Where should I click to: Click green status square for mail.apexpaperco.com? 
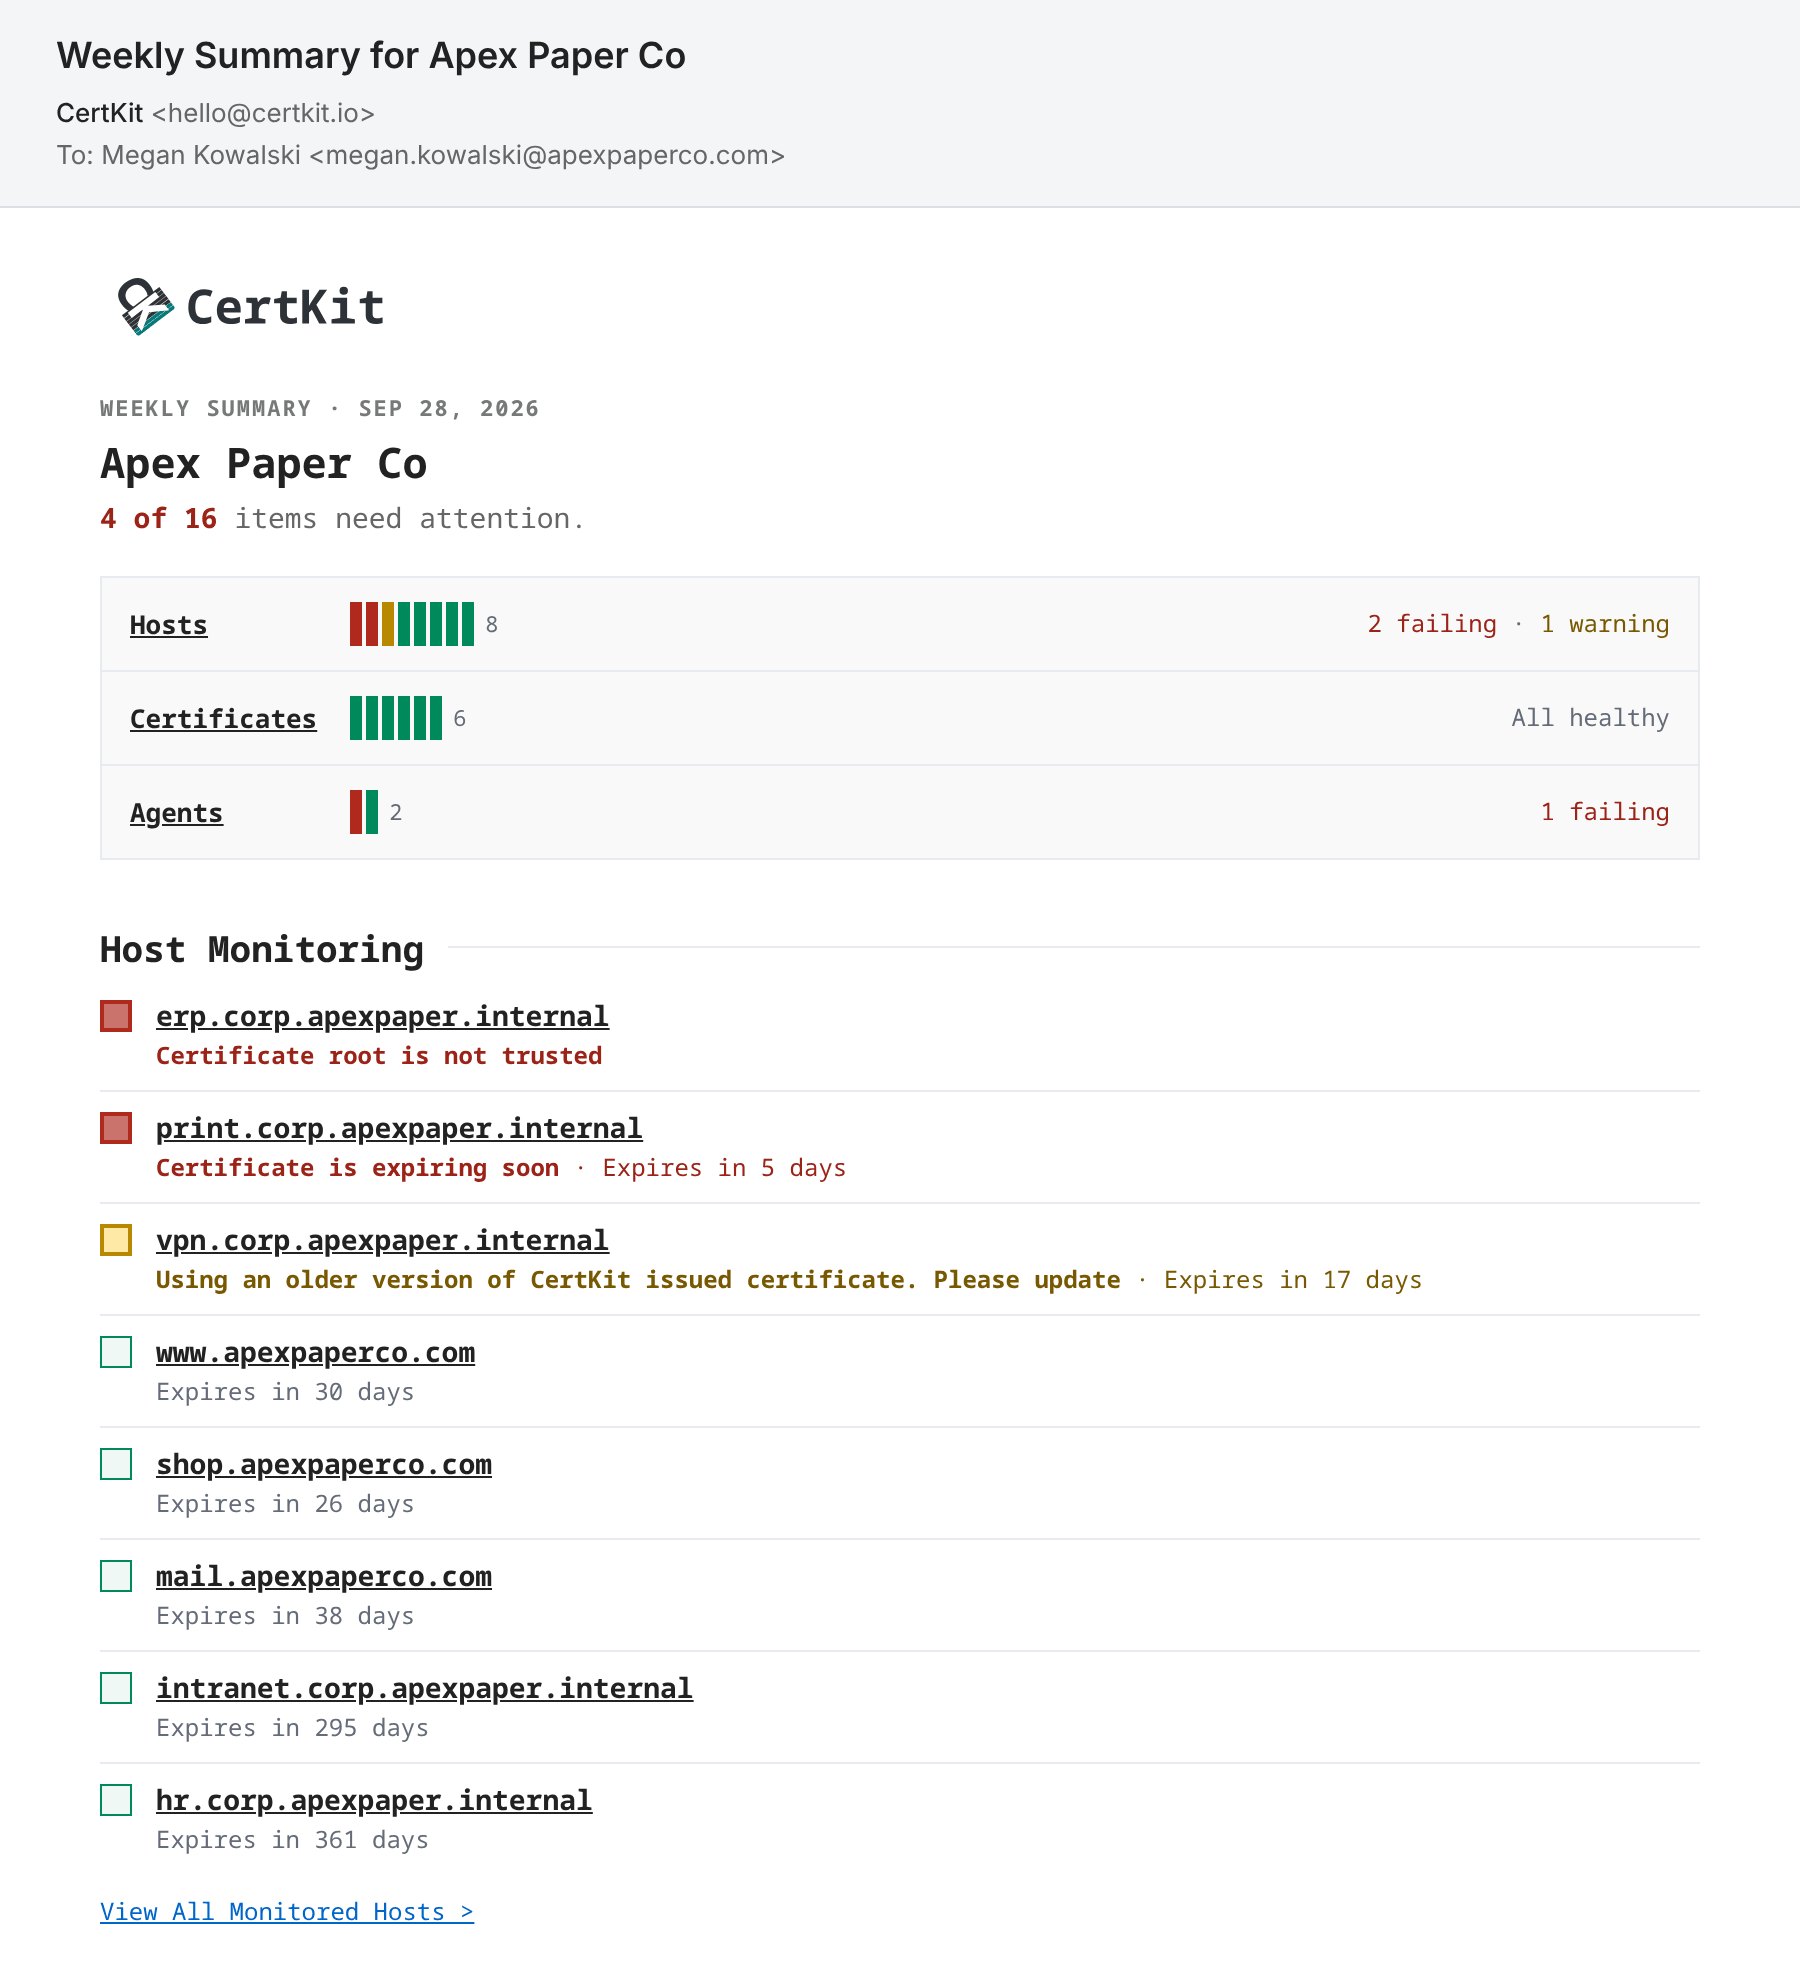(x=116, y=1576)
